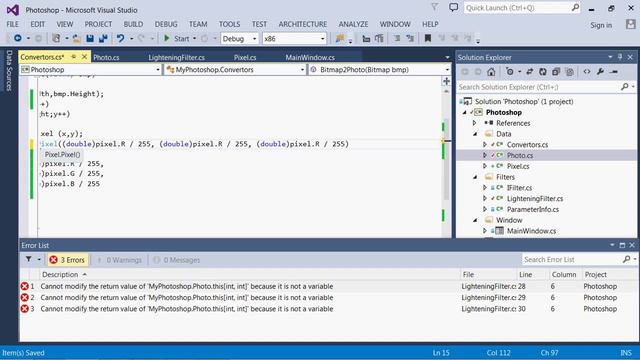
Task: Refresh the Solution Explorer
Action: pos(542,72)
